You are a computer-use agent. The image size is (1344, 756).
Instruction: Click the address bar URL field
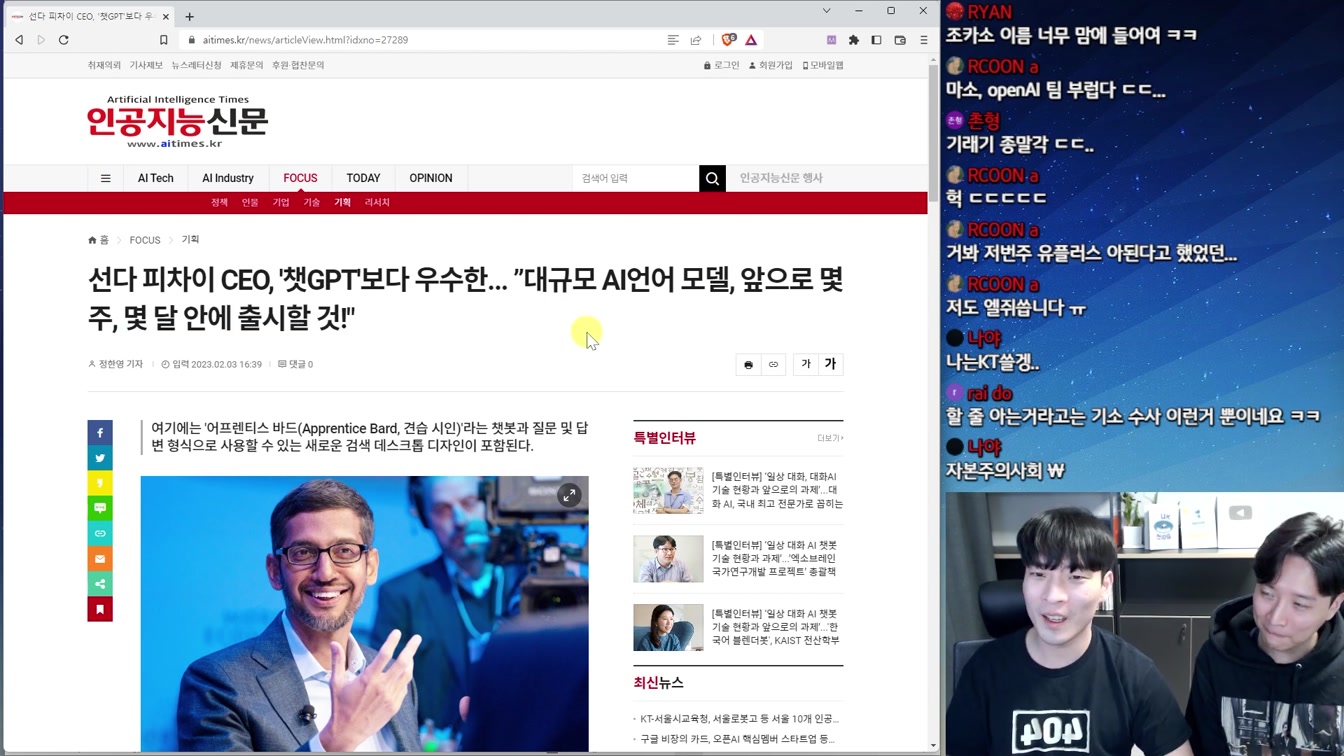pyautogui.click(x=420, y=40)
